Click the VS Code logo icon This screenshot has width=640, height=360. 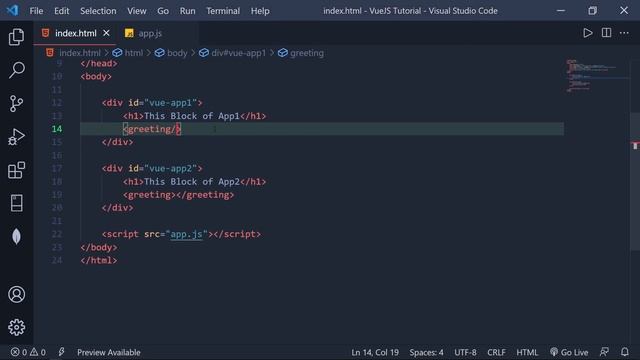pyautogui.click(x=13, y=10)
